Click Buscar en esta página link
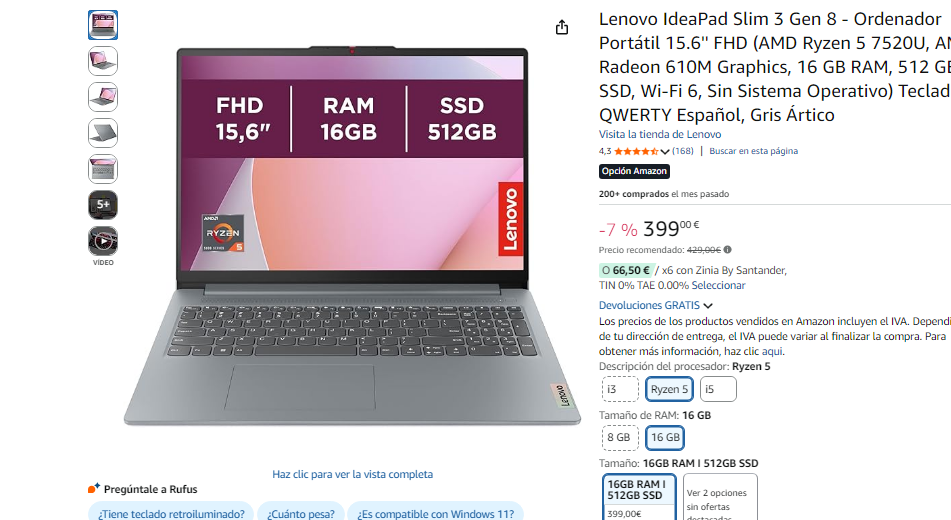The image size is (951, 520). pos(753,151)
